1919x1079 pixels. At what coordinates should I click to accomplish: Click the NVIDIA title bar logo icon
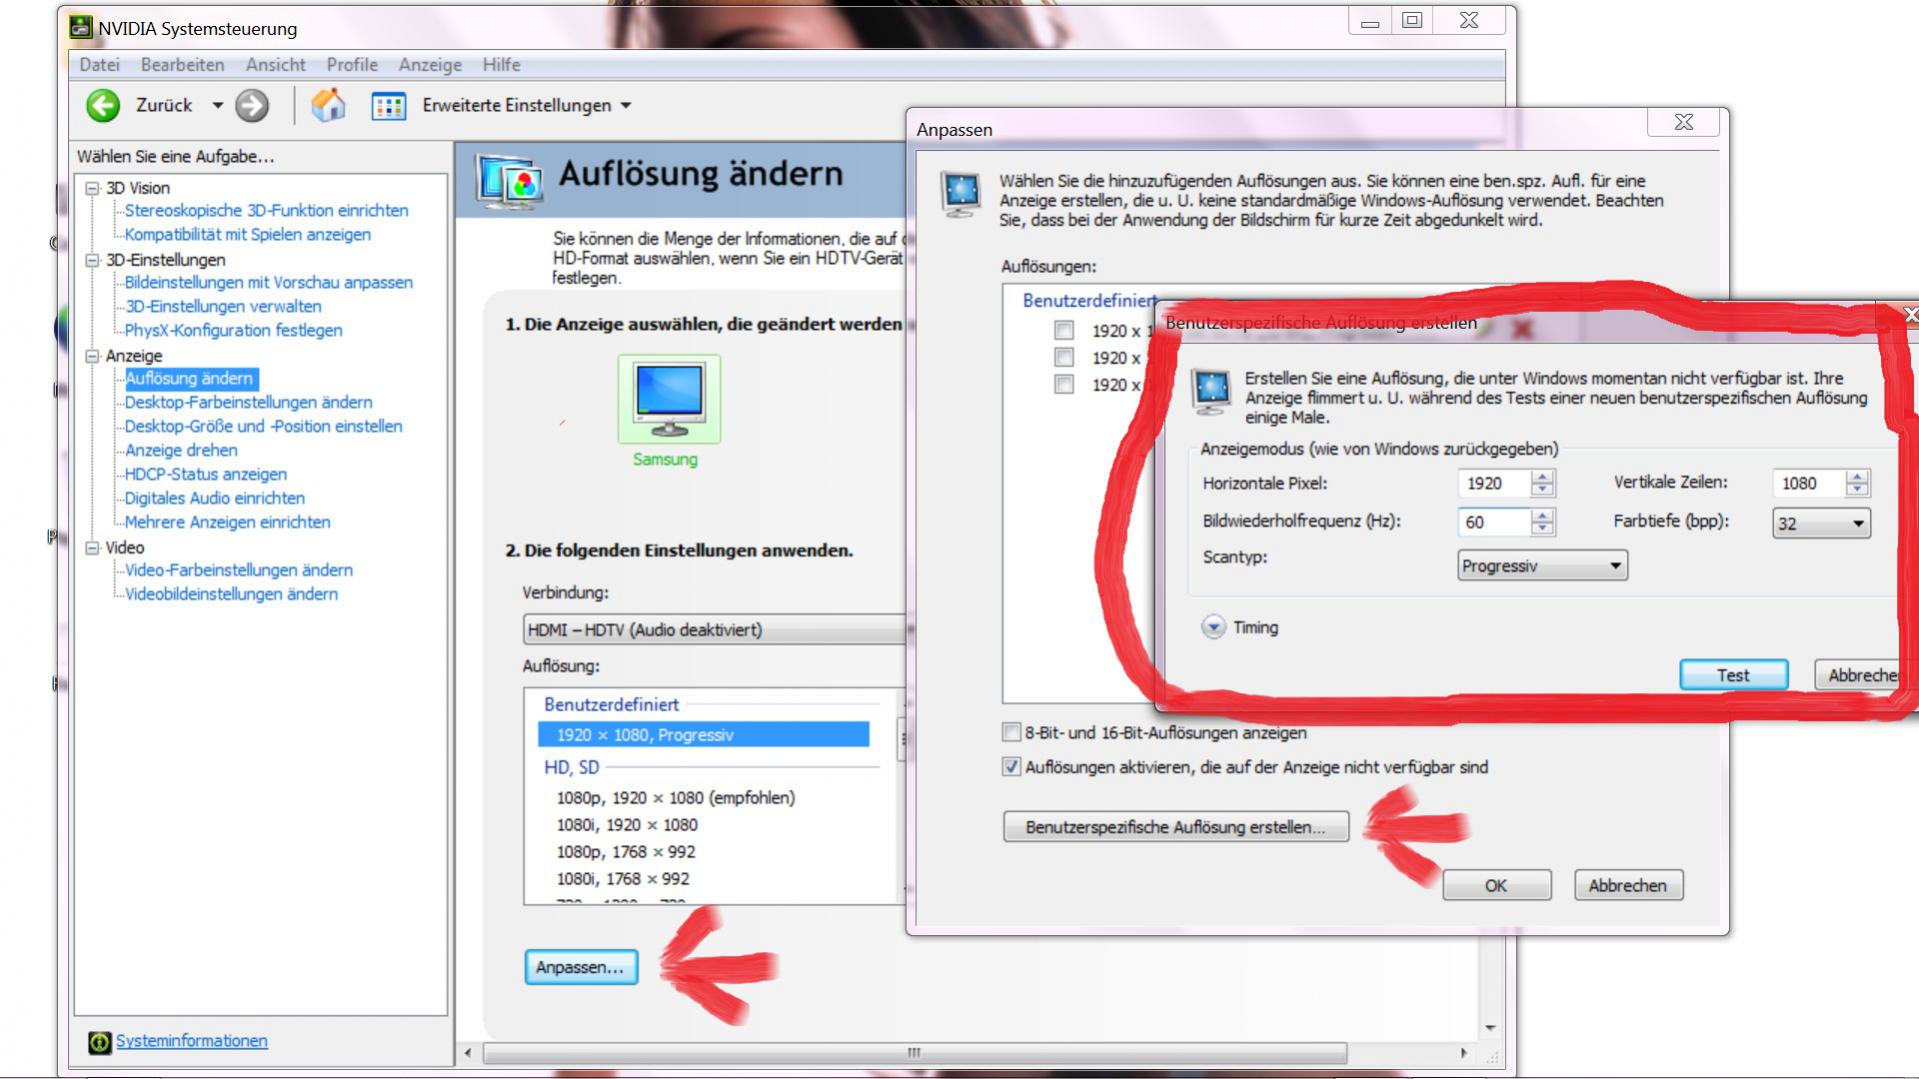tap(80, 27)
